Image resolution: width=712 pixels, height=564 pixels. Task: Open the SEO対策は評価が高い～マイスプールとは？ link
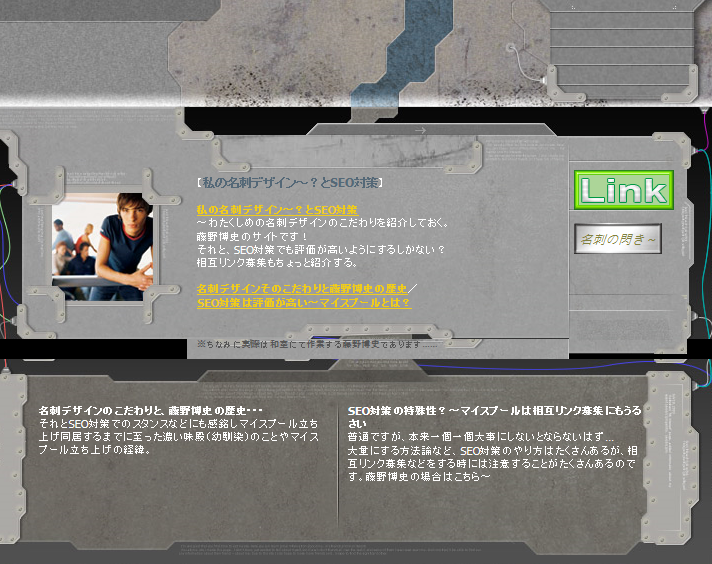click(304, 302)
